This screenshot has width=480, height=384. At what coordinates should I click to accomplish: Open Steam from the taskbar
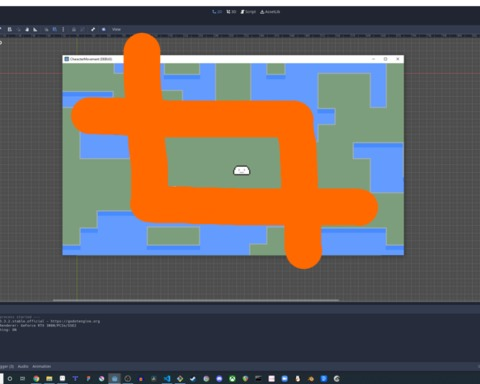[193, 379]
